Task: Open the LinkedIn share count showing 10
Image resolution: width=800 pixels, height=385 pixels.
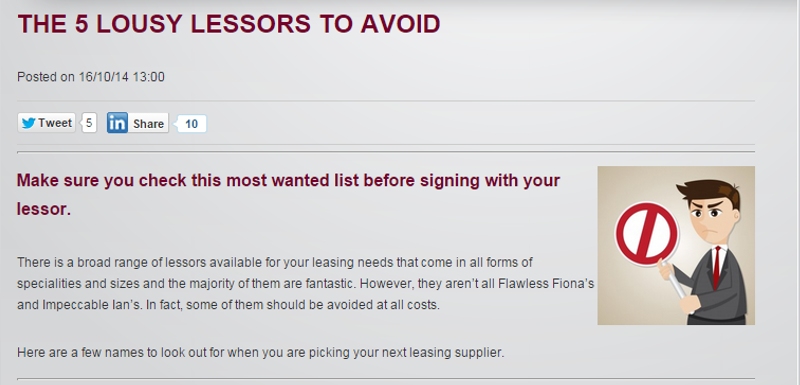Action: click(191, 124)
